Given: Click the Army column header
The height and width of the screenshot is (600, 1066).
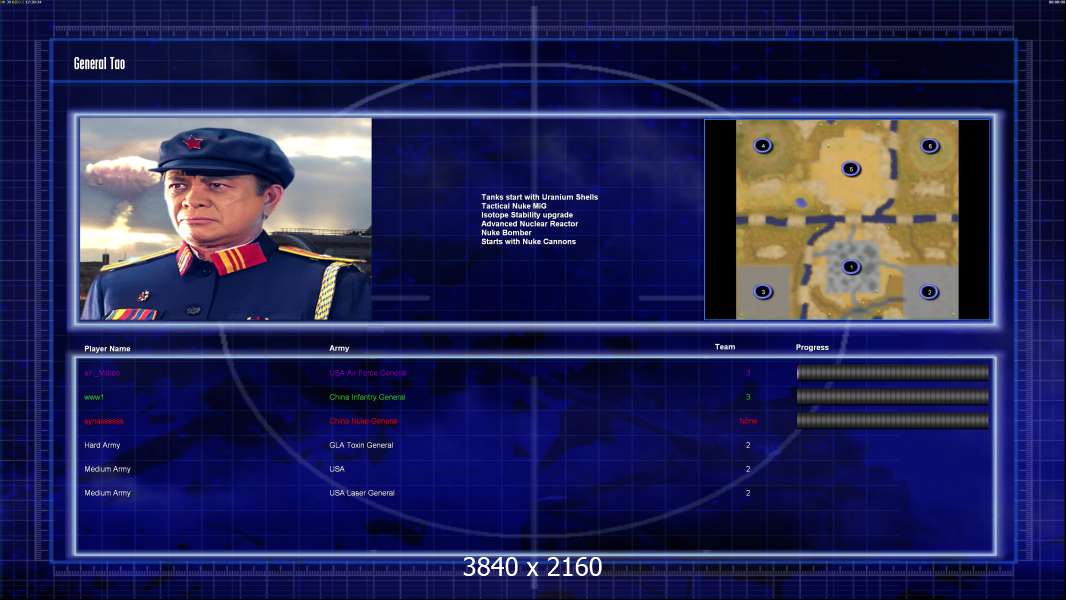Looking at the screenshot, I should coord(339,348).
